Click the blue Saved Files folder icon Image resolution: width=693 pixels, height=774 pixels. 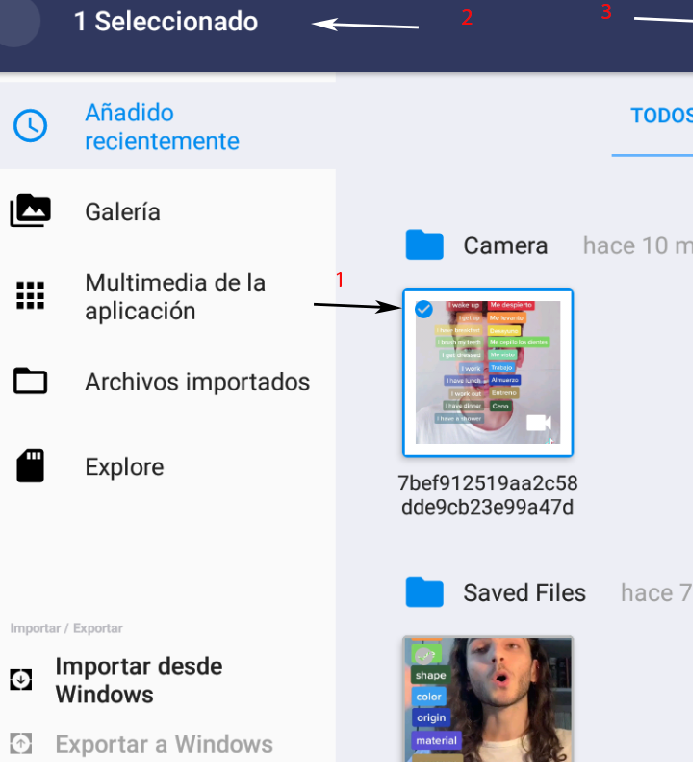click(x=425, y=592)
